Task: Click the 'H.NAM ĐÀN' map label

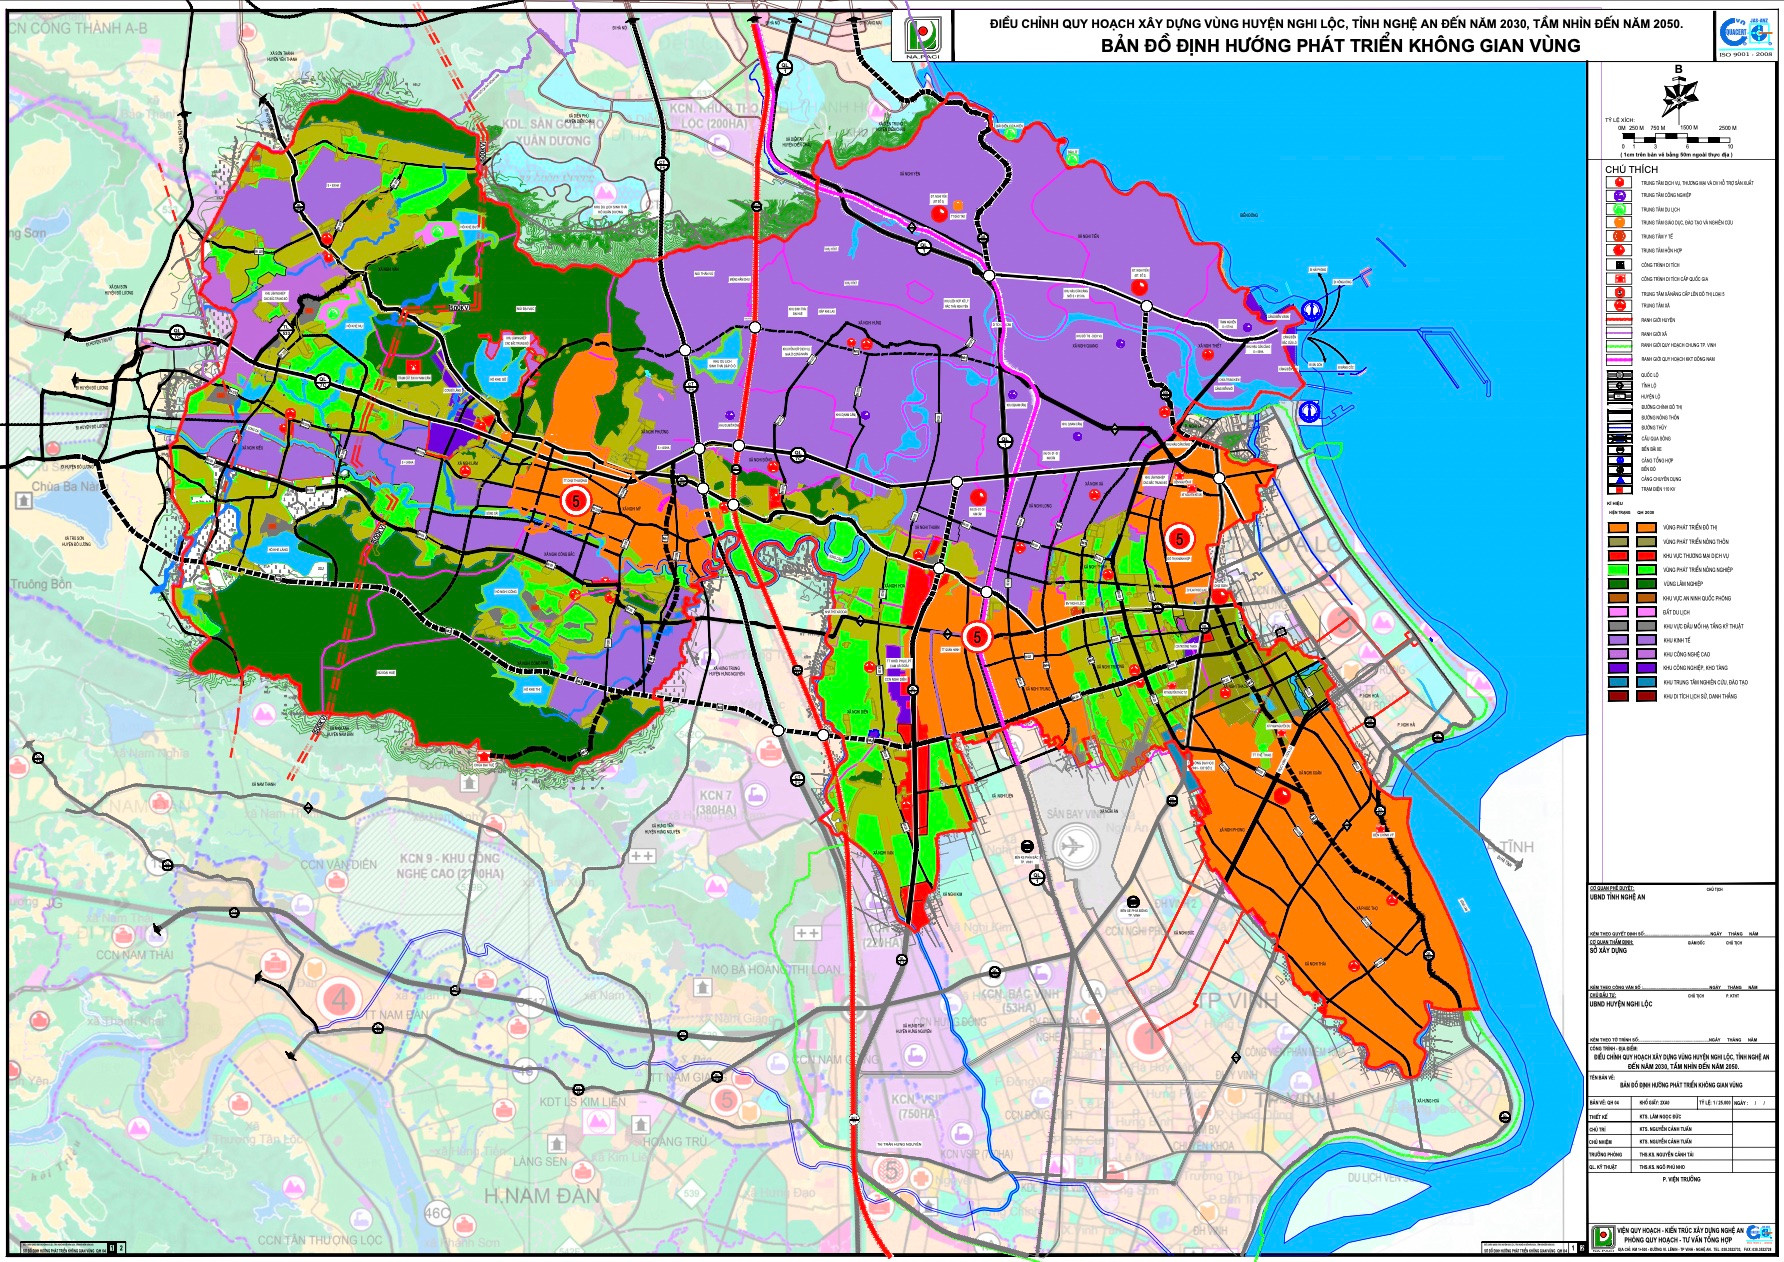Action: pyautogui.click(x=542, y=1196)
